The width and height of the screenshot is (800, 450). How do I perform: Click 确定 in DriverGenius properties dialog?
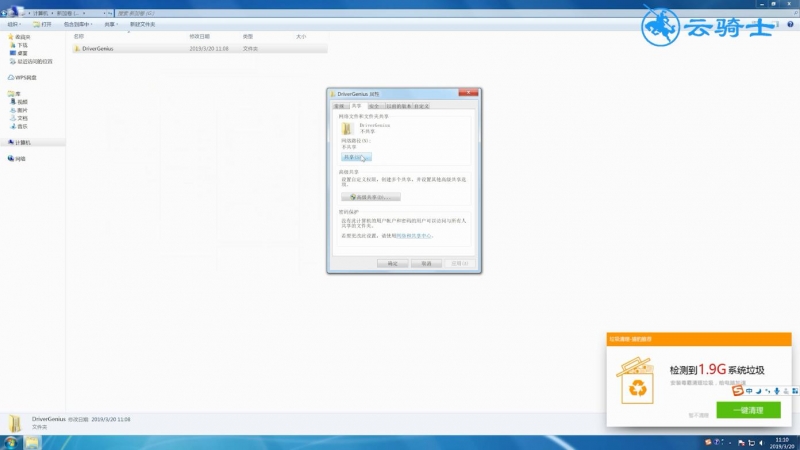(x=392, y=263)
